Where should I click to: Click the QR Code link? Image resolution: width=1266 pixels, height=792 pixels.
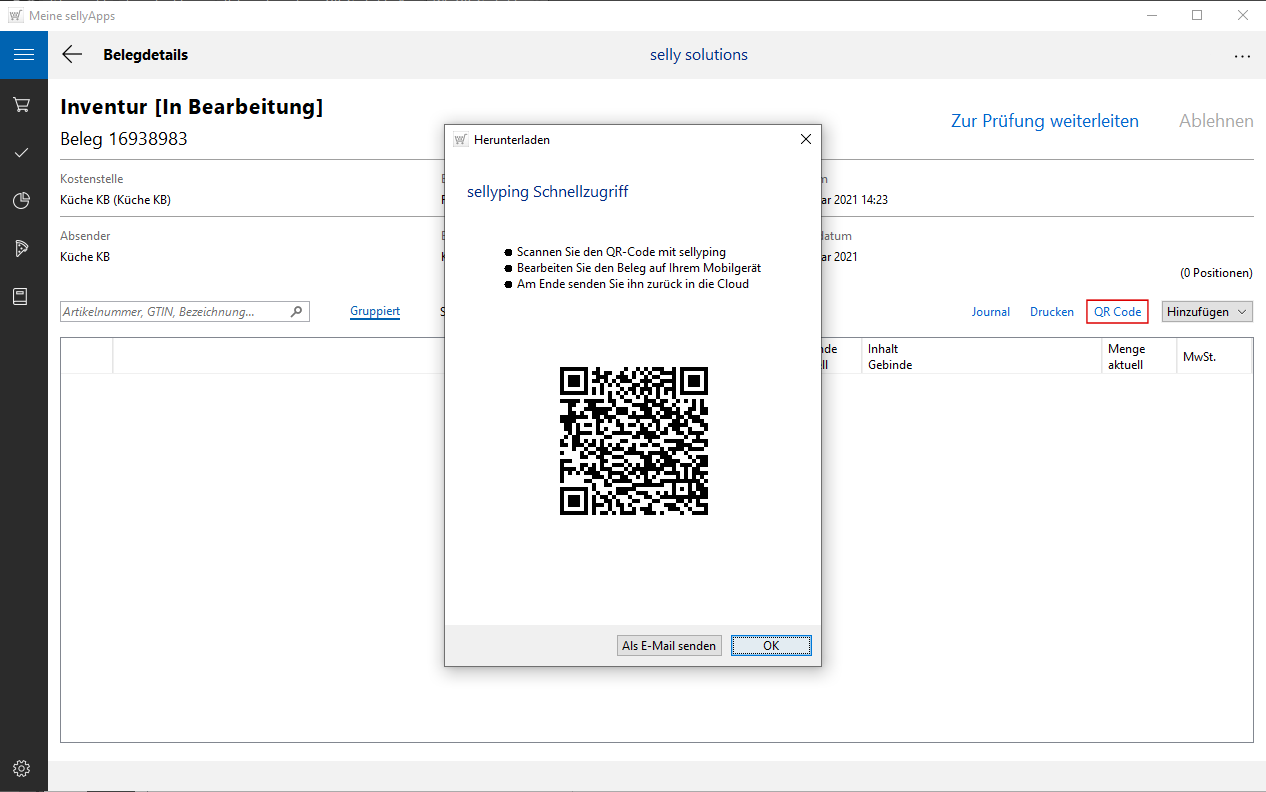[x=1117, y=312]
